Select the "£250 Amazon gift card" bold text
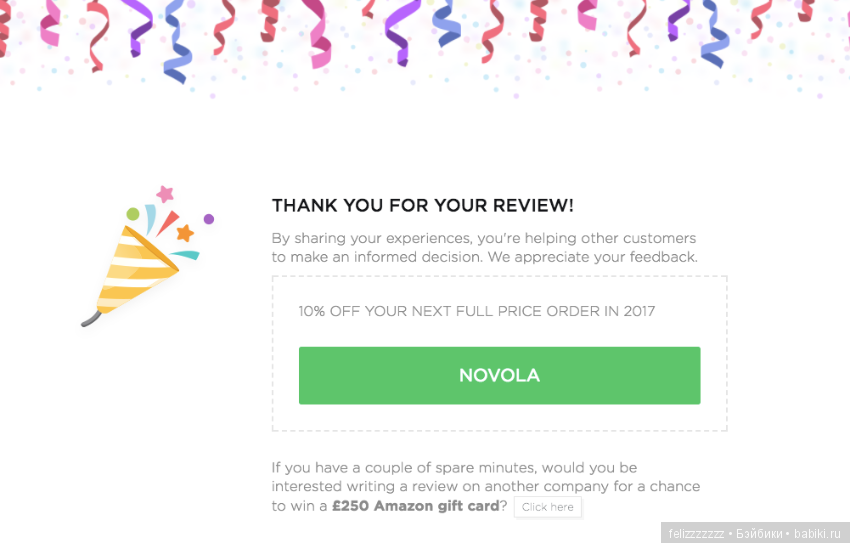 coord(415,506)
